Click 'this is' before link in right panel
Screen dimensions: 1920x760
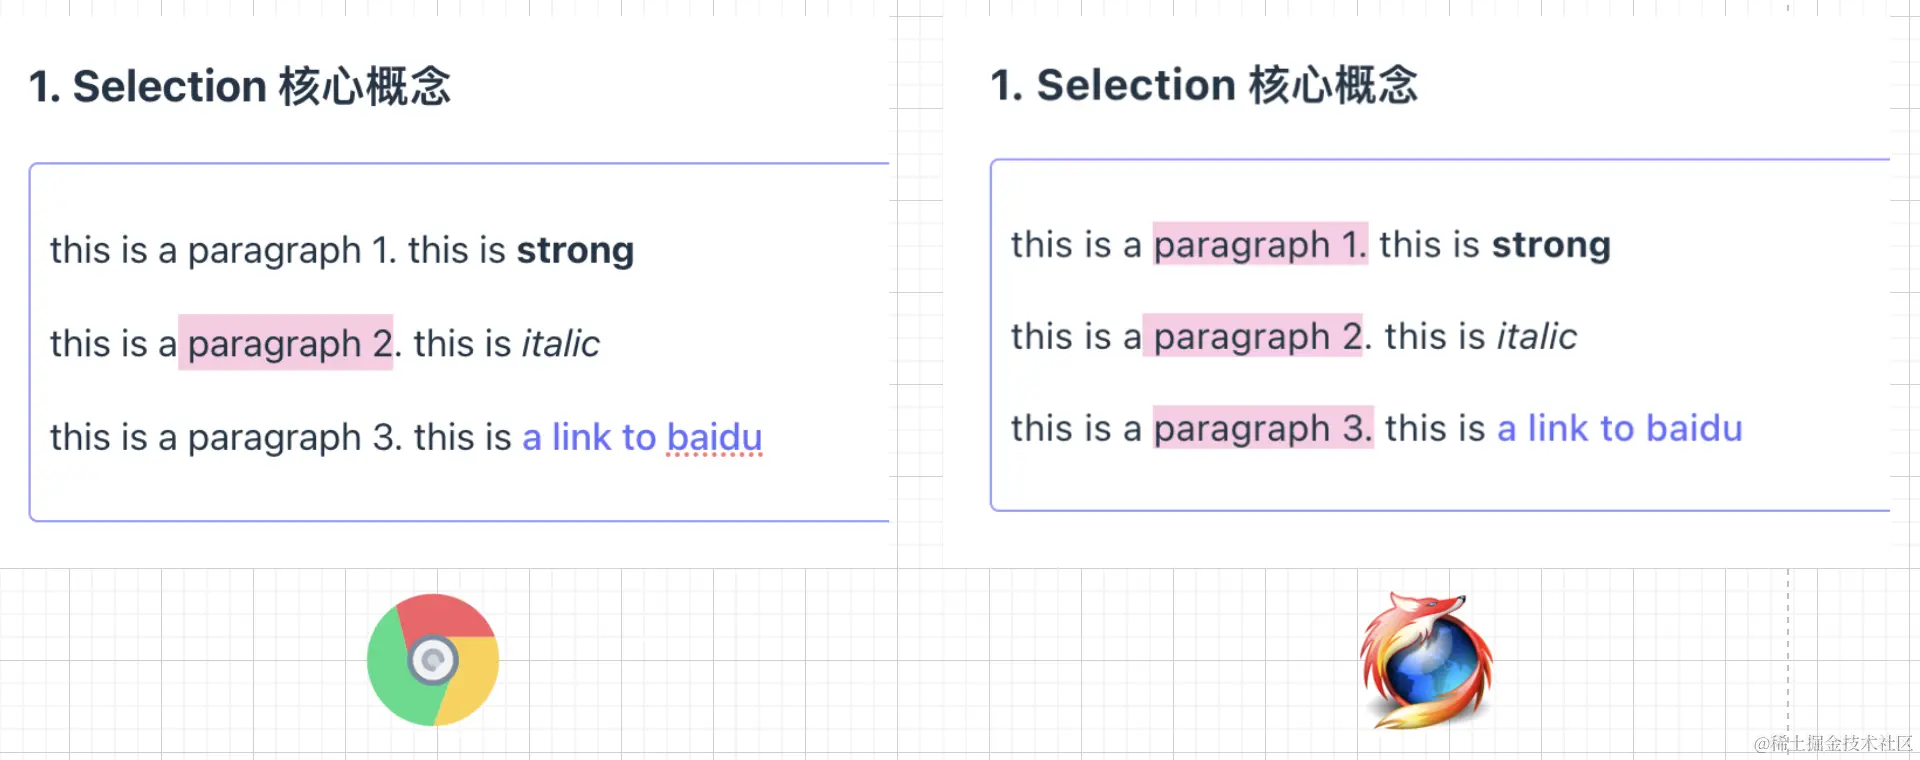[1435, 429]
